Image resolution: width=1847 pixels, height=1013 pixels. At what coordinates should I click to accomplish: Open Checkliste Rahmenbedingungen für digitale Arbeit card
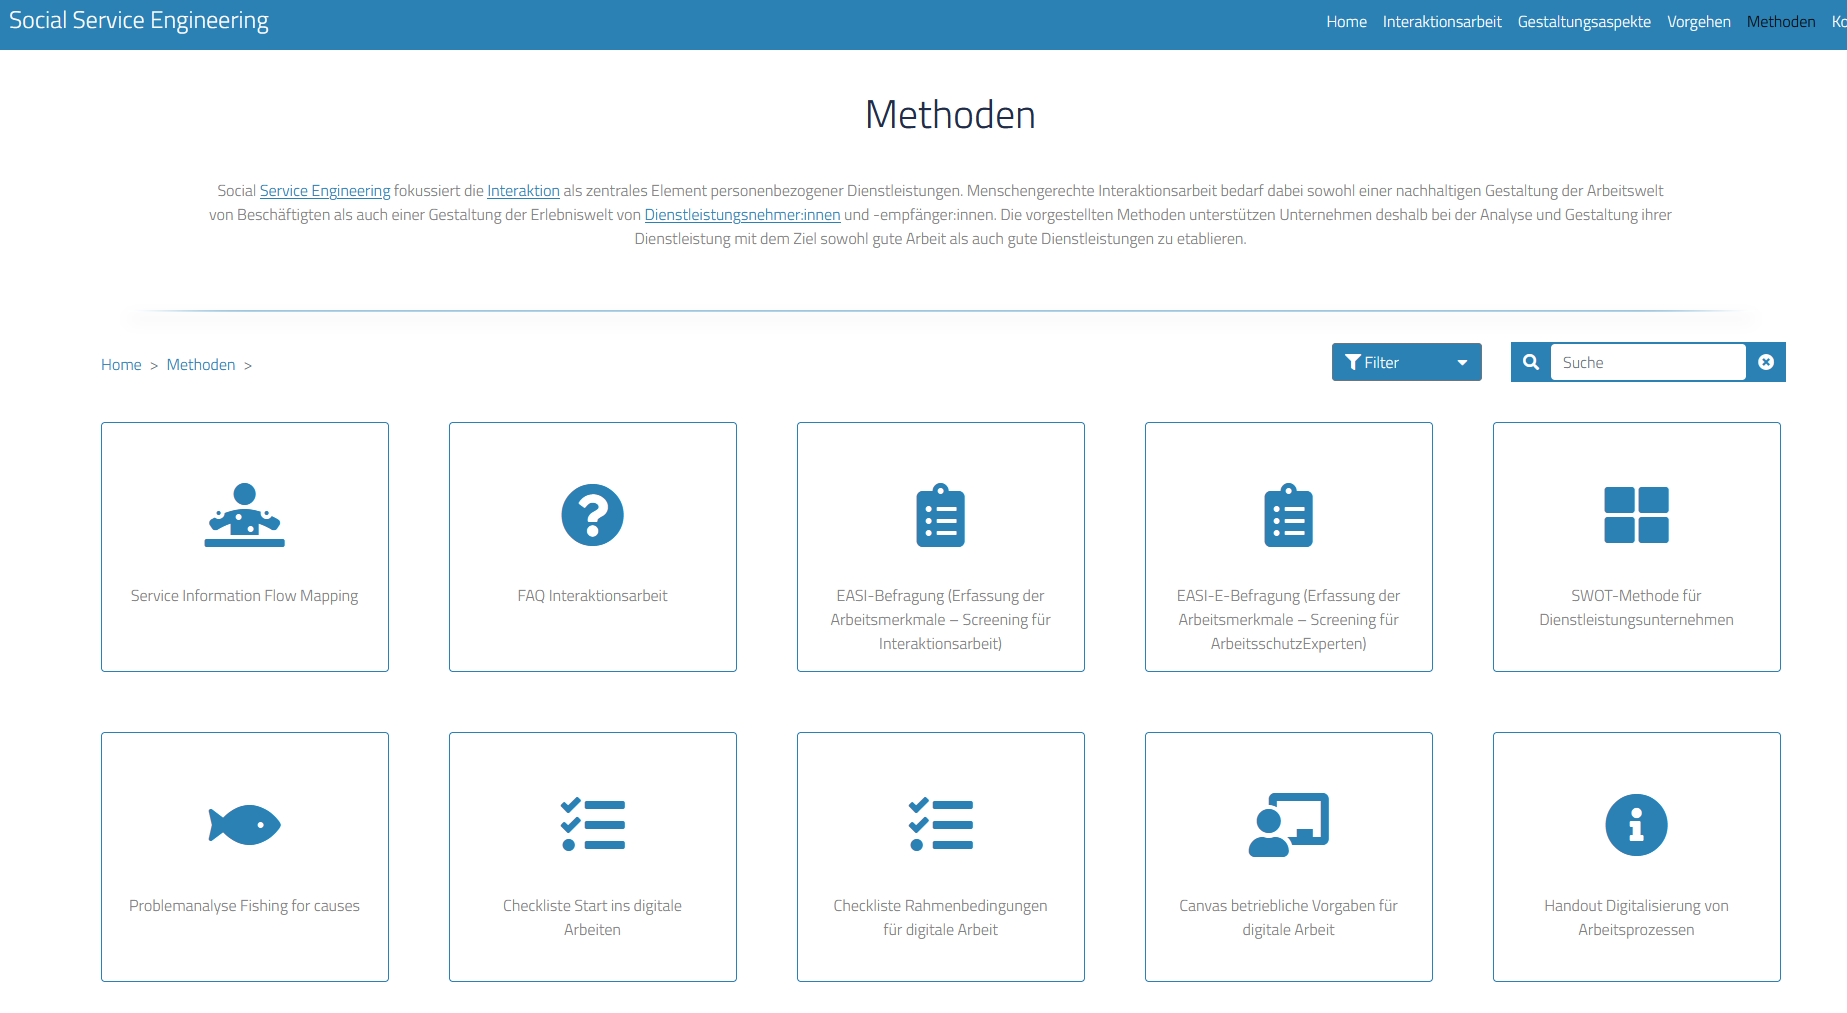click(940, 856)
